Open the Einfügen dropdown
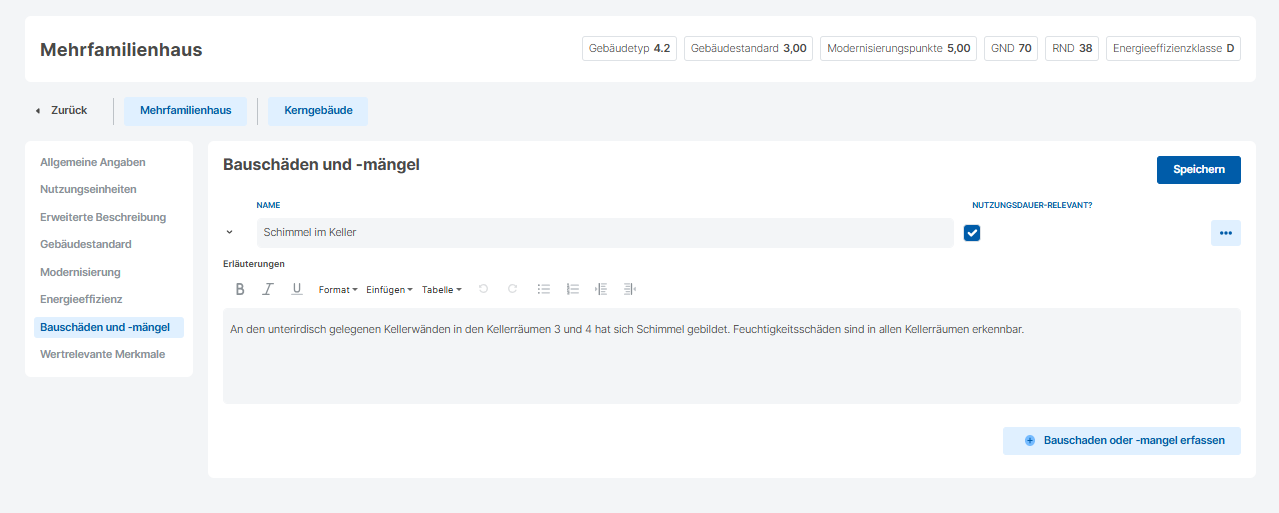Image resolution: width=1279 pixels, height=513 pixels. (x=389, y=290)
